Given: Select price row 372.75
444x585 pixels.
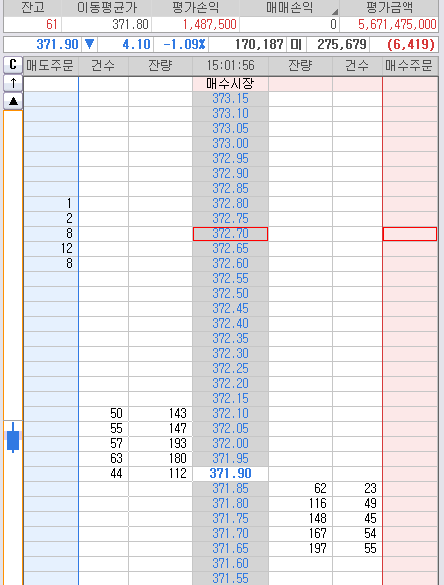Looking at the screenshot, I should click(x=230, y=219).
